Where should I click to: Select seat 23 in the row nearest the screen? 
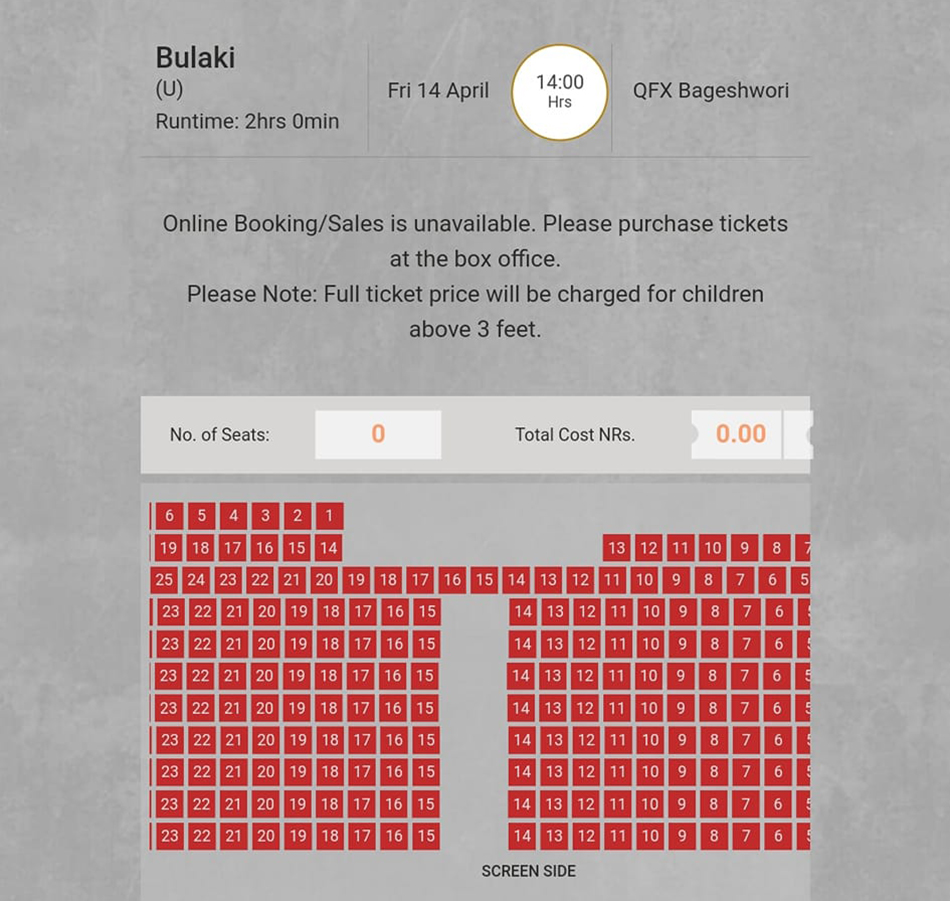tap(170, 836)
